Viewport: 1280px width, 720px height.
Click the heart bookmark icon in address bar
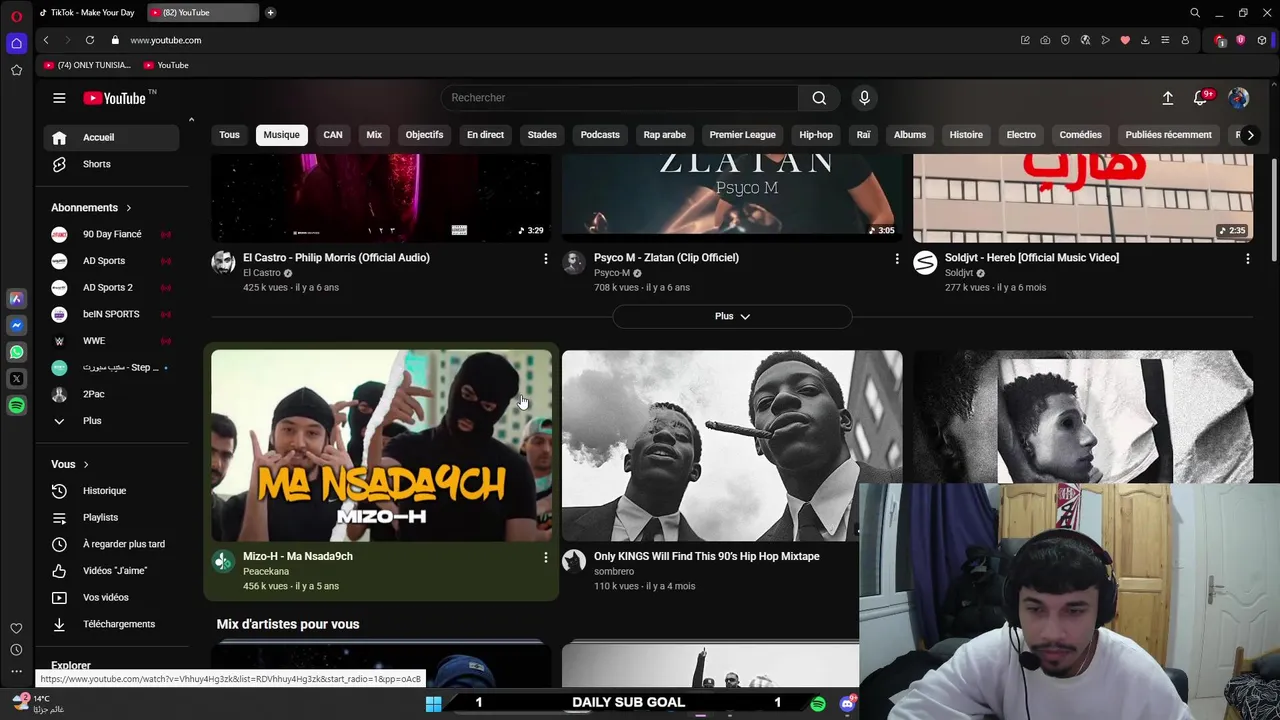1125,40
